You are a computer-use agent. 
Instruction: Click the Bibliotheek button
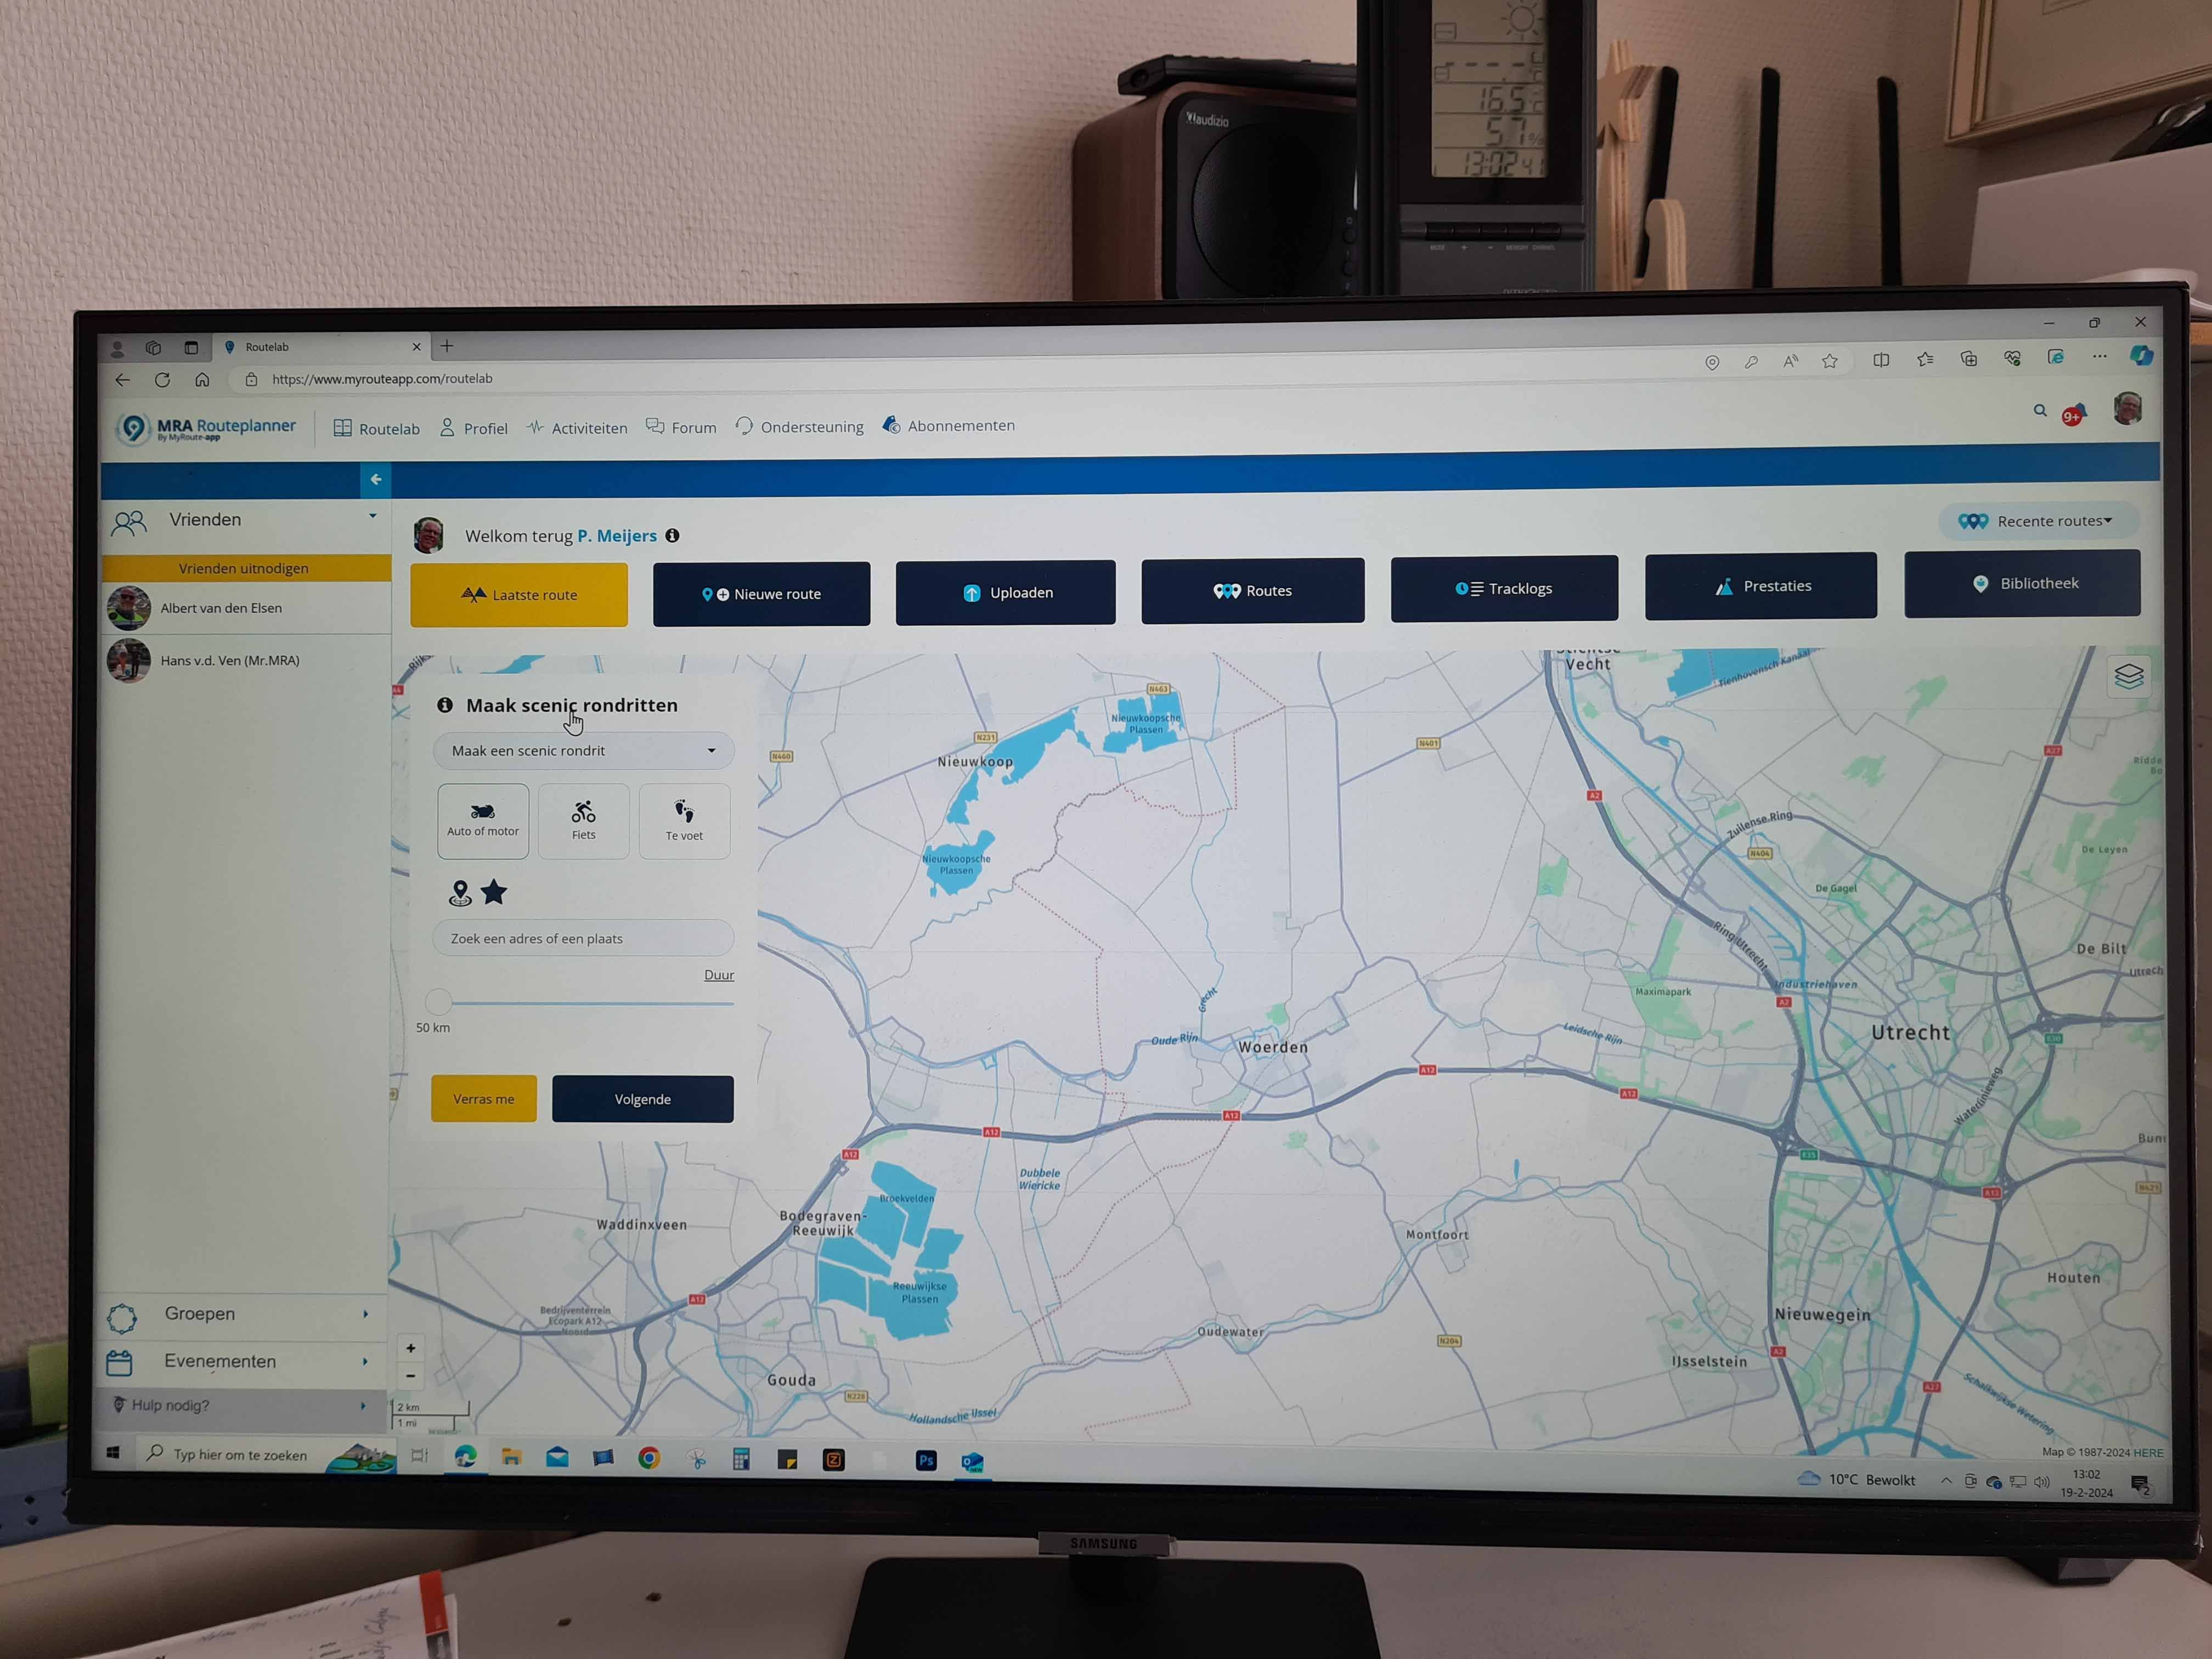2022,583
